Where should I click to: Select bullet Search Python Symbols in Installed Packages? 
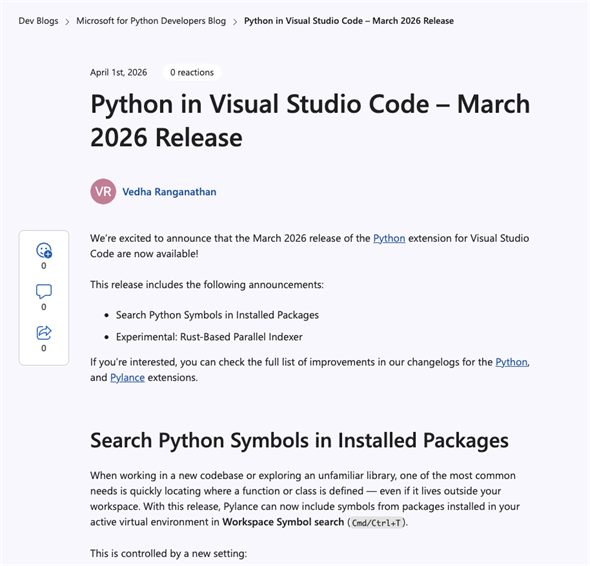tap(217, 315)
